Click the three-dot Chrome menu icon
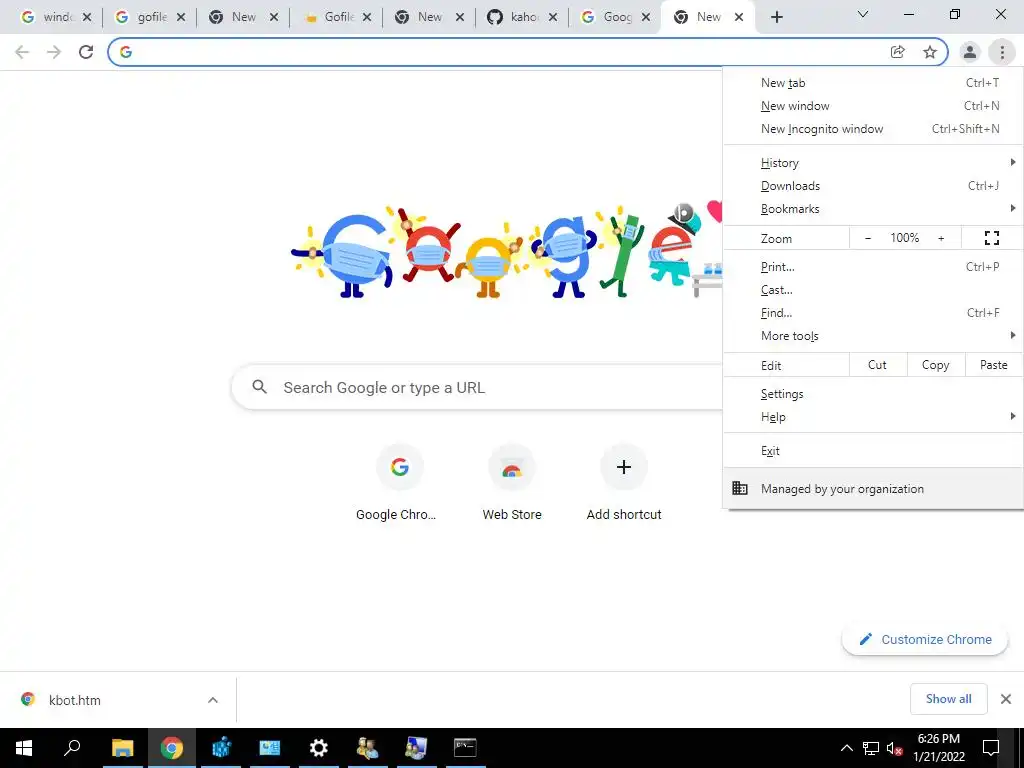Viewport: 1024px width, 768px height. click(1002, 52)
